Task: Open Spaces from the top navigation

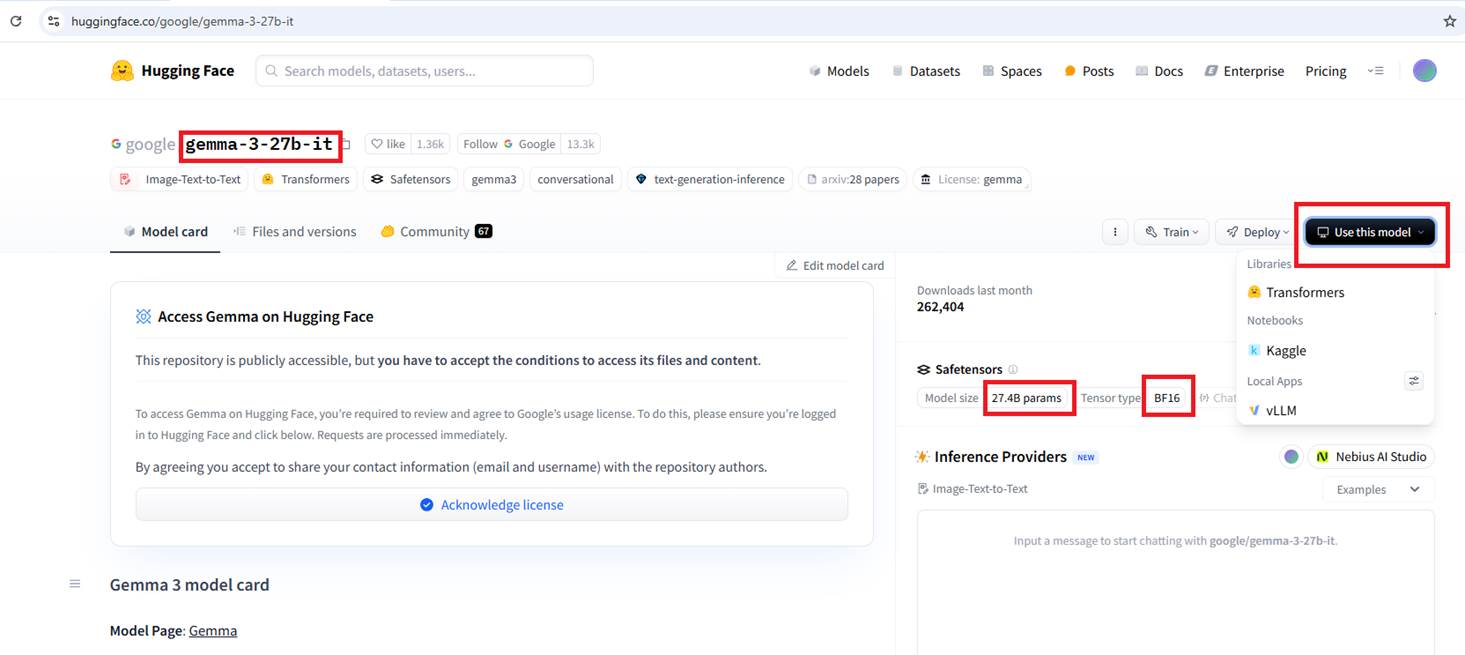Action: [x=1012, y=71]
